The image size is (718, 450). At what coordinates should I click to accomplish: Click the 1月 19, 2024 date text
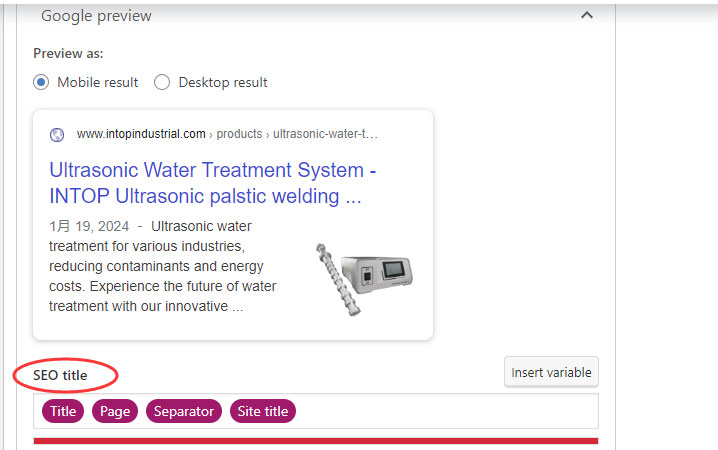(87, 226)
